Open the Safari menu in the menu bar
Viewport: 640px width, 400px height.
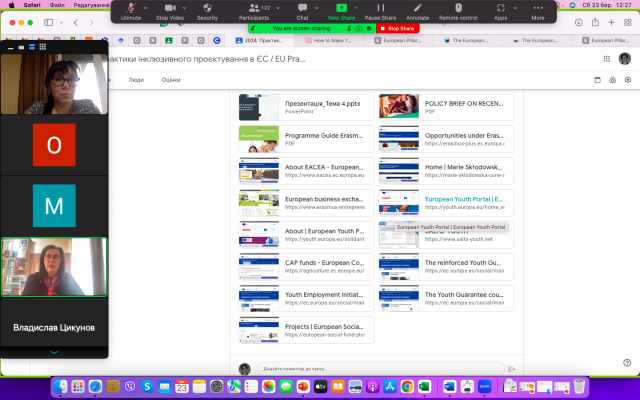[32, 5]
